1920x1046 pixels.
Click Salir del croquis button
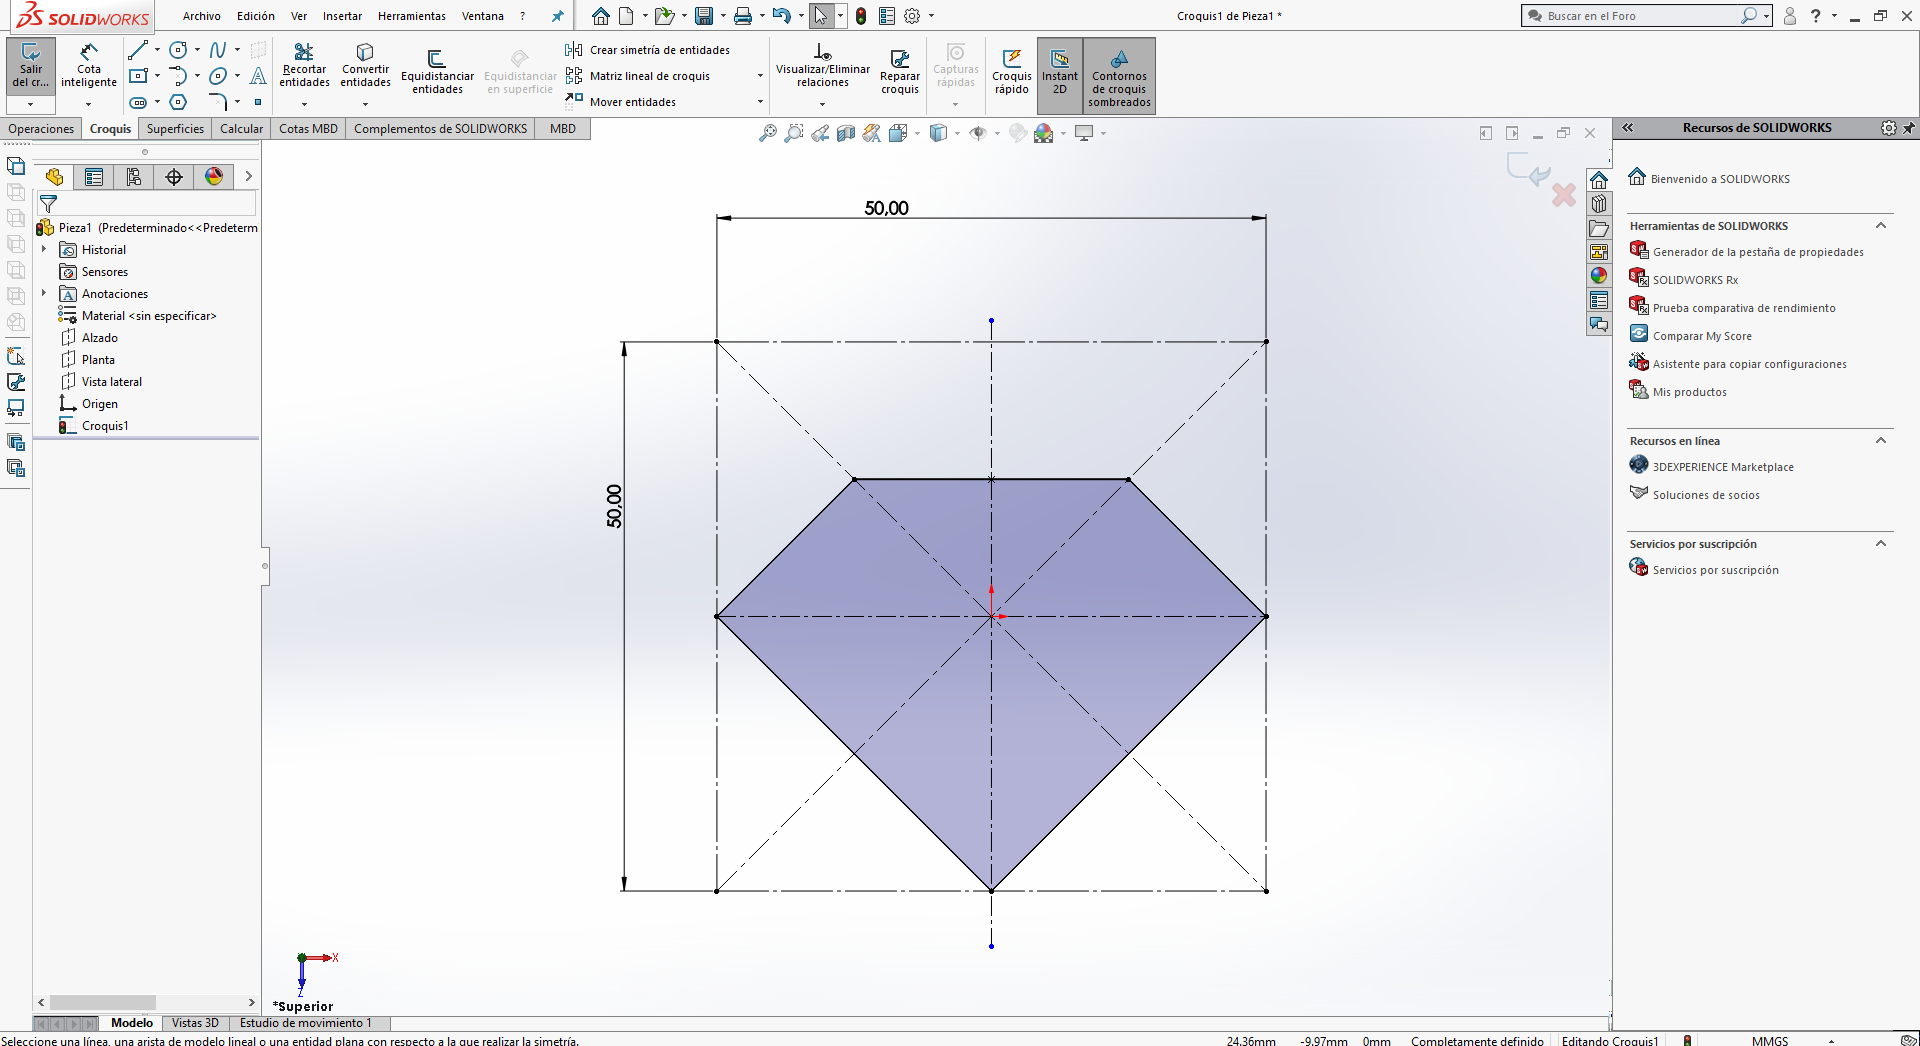point(31,65)
